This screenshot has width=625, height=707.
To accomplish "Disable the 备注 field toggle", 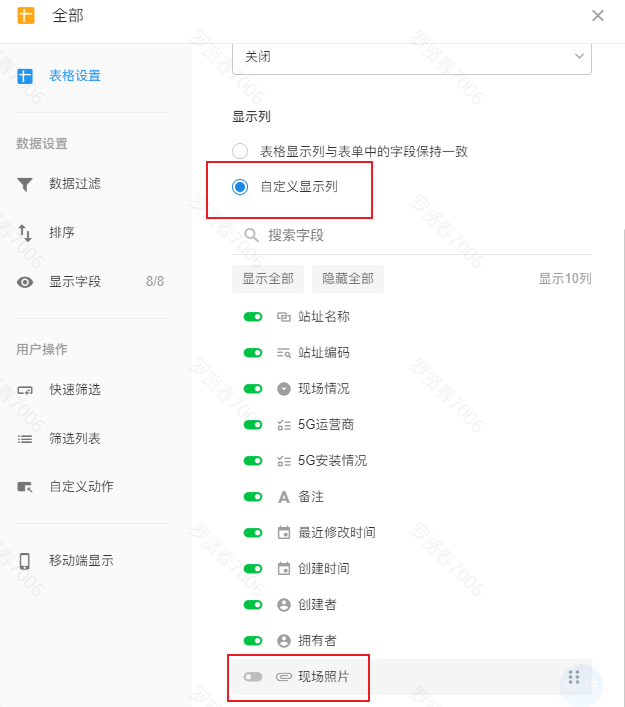I will 253,497.
